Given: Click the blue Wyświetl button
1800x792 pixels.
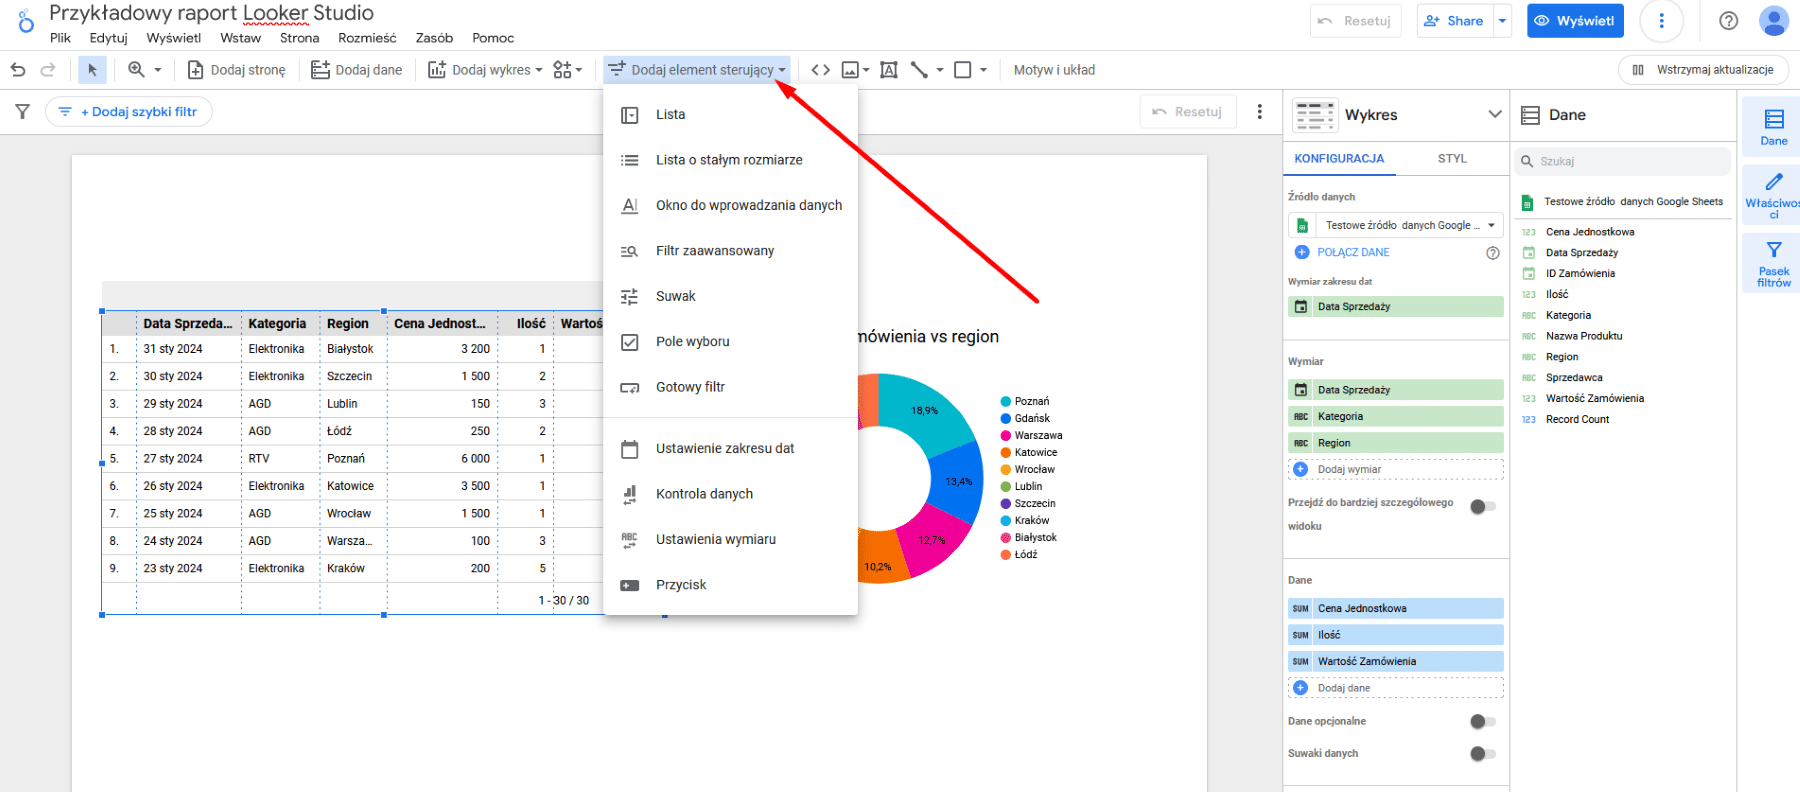Looking at the screenshot, I should point(1575,21).
